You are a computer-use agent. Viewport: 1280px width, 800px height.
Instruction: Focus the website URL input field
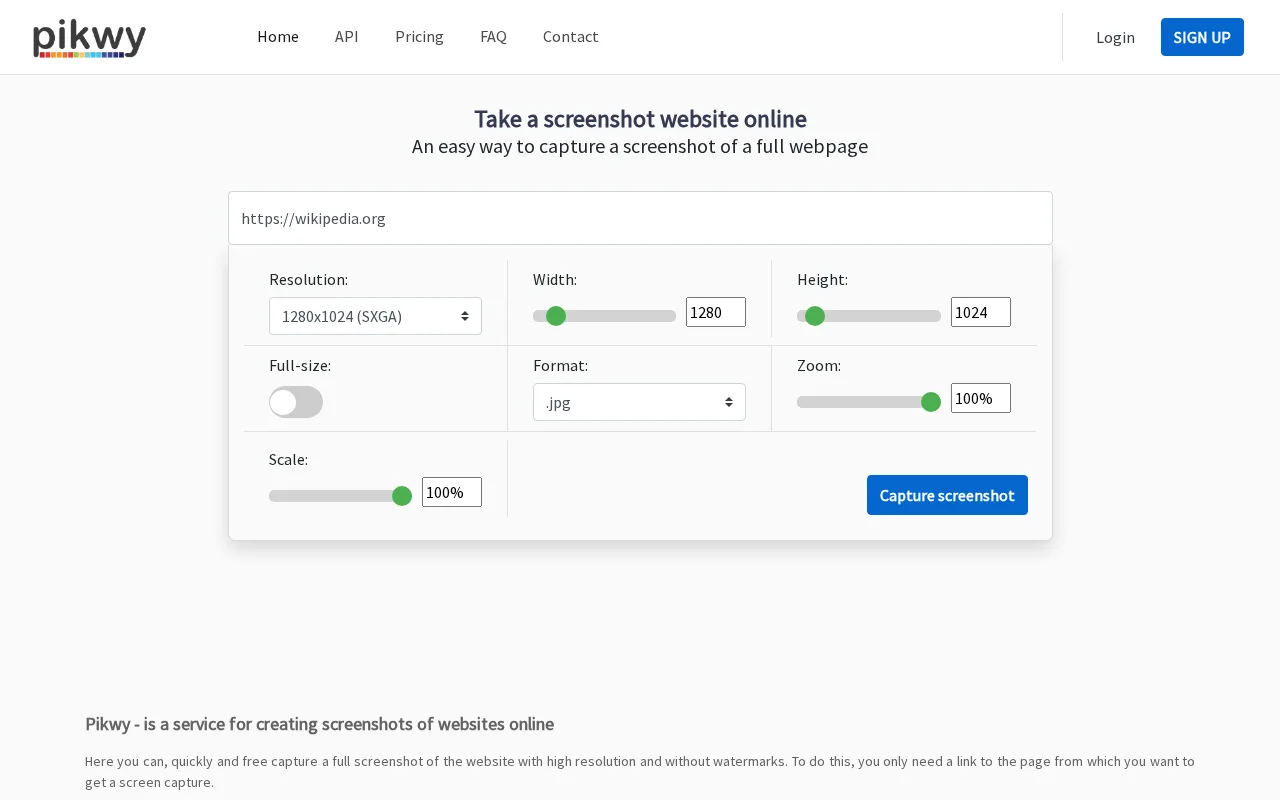tap(640, 218)
